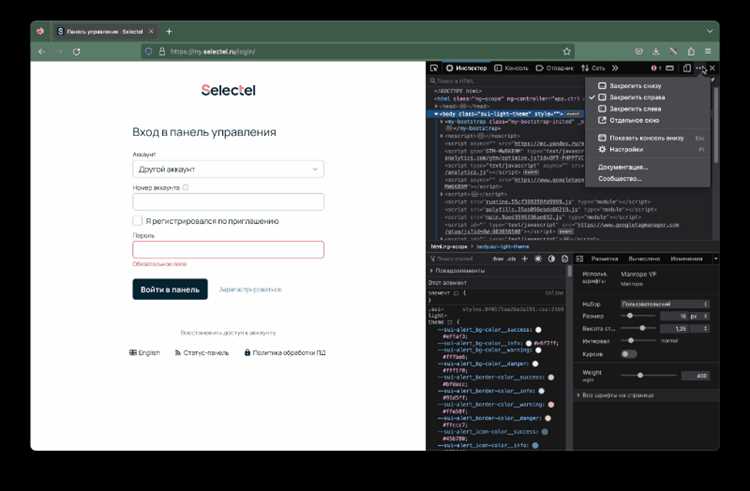Adjust the Weight slider
This screenshot has width=750, height=491.
click(x=649, y=375)
